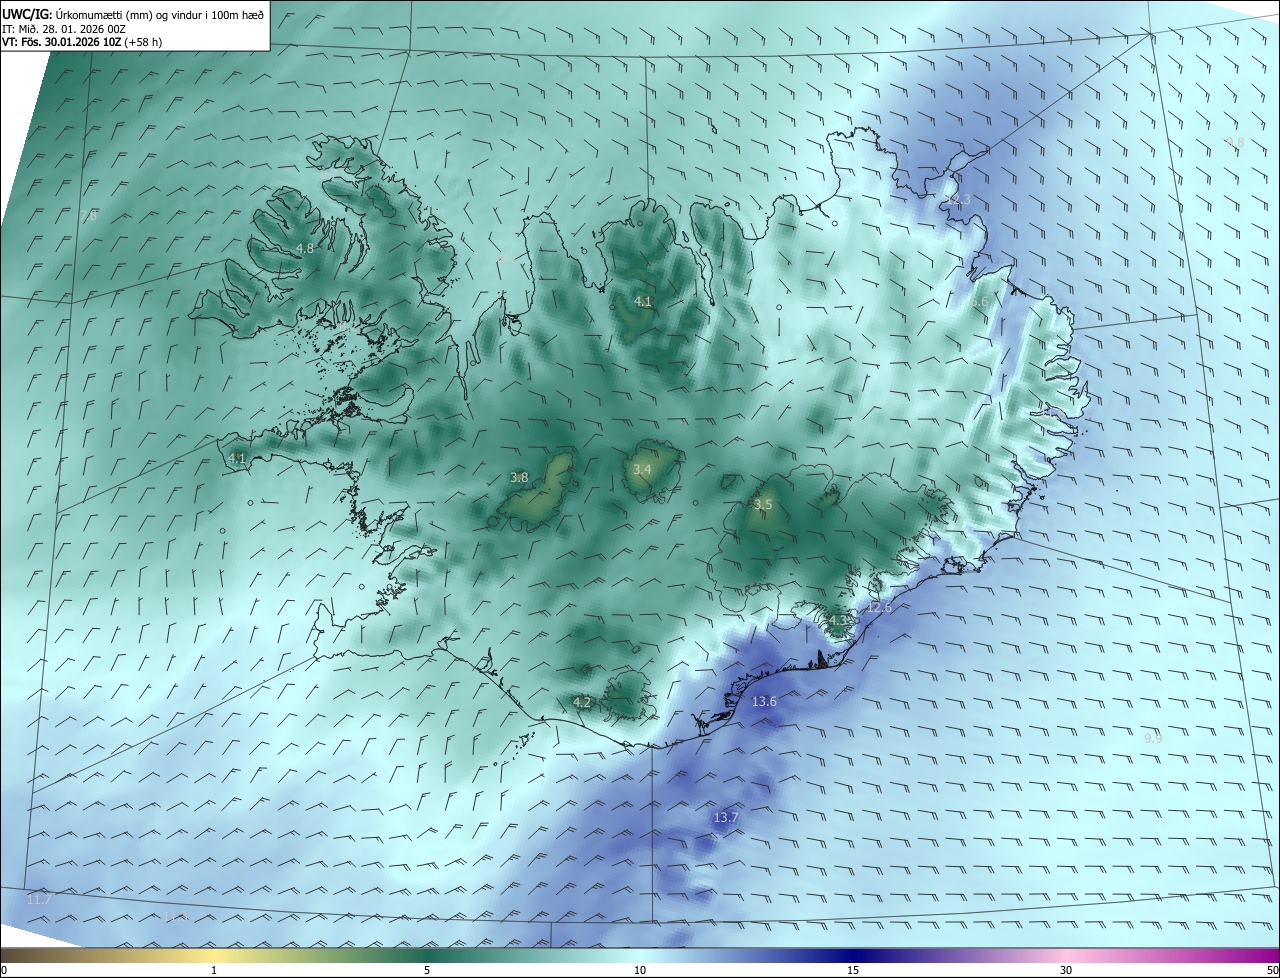This screenshot has height=978, width=1280.
Task: Click the 3.8 value label
Action: (519, 477)
